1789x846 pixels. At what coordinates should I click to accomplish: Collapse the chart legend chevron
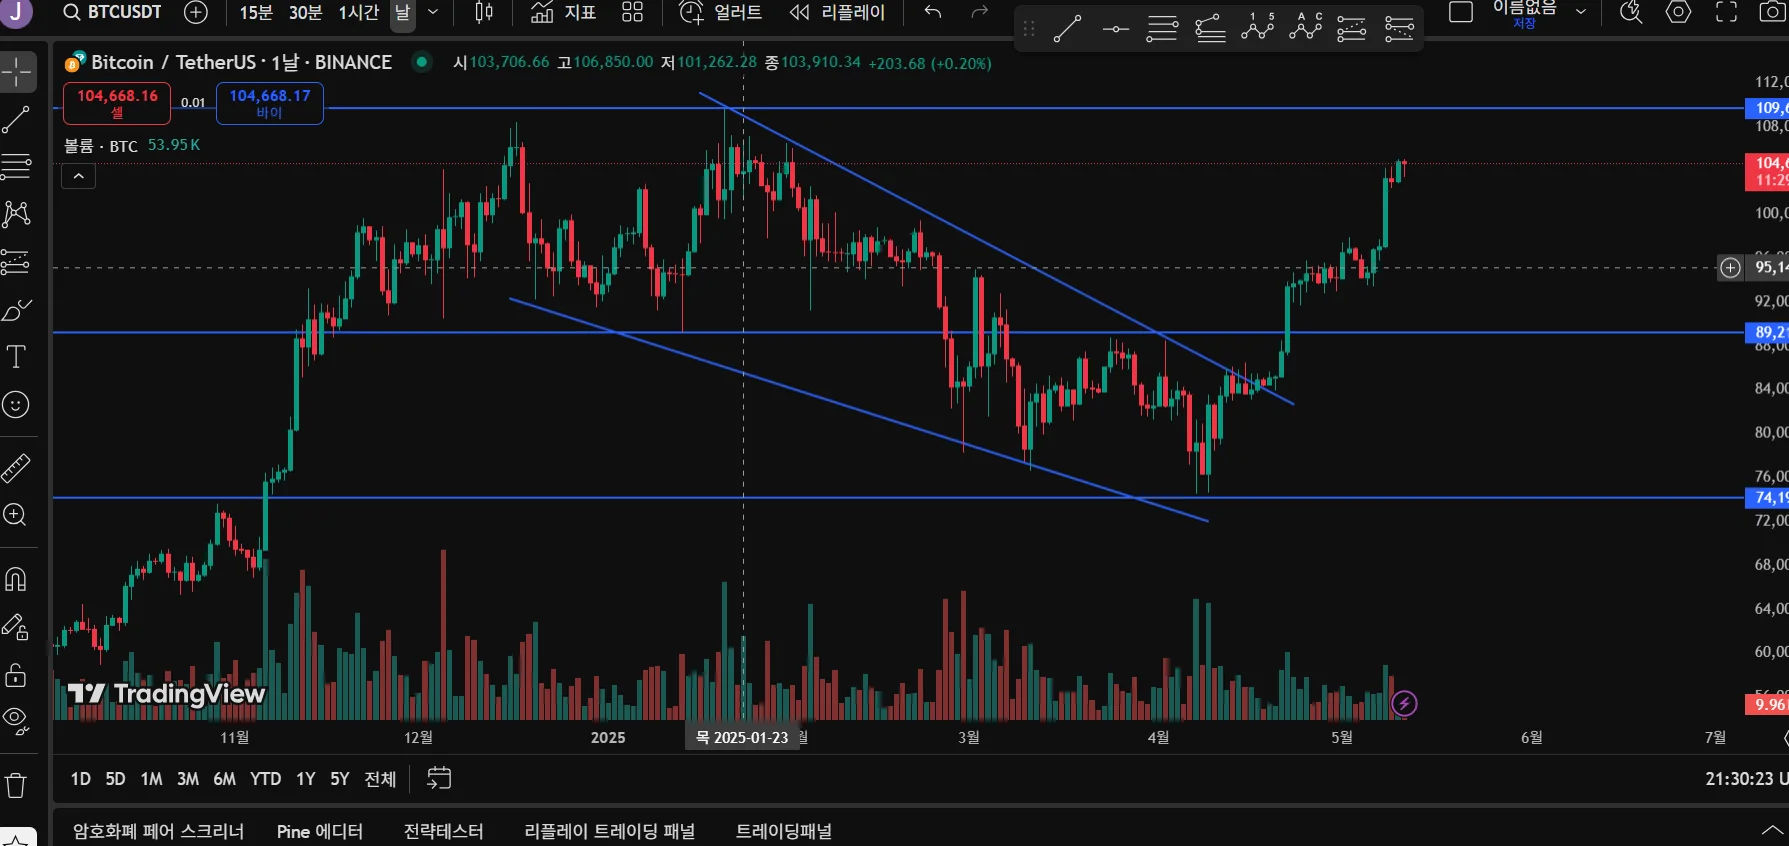click(79, 177)
